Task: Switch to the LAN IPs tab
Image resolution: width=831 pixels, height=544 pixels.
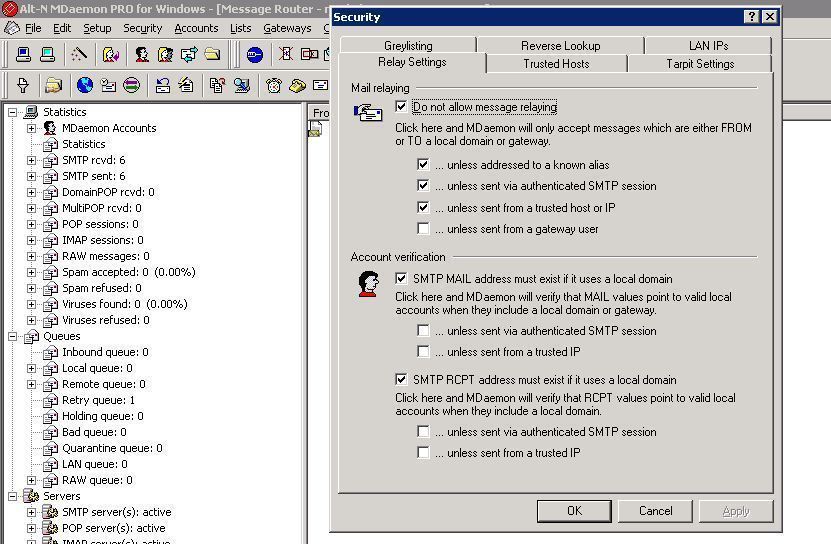Action: tap(708, 45)
